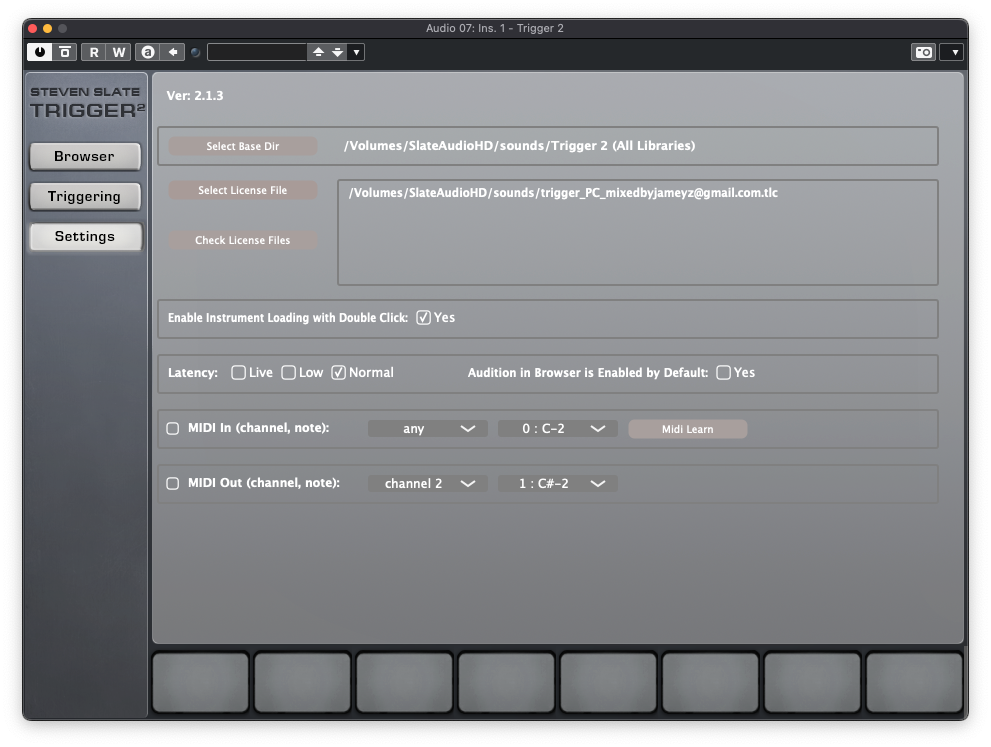Click the window title 'Audio 07: Ins. 1 - Trigger 2'
This screenshot has height=747, width=991.
pyautogui.click(x=495, y=28)
